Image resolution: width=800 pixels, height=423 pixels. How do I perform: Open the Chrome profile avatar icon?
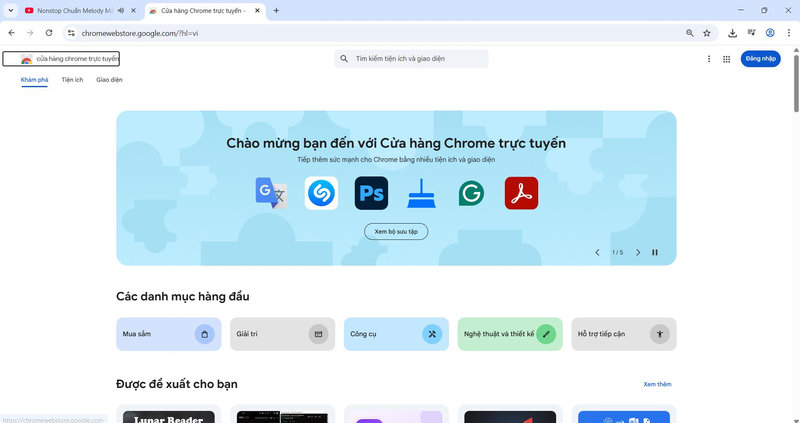click(x=770, y=33)
